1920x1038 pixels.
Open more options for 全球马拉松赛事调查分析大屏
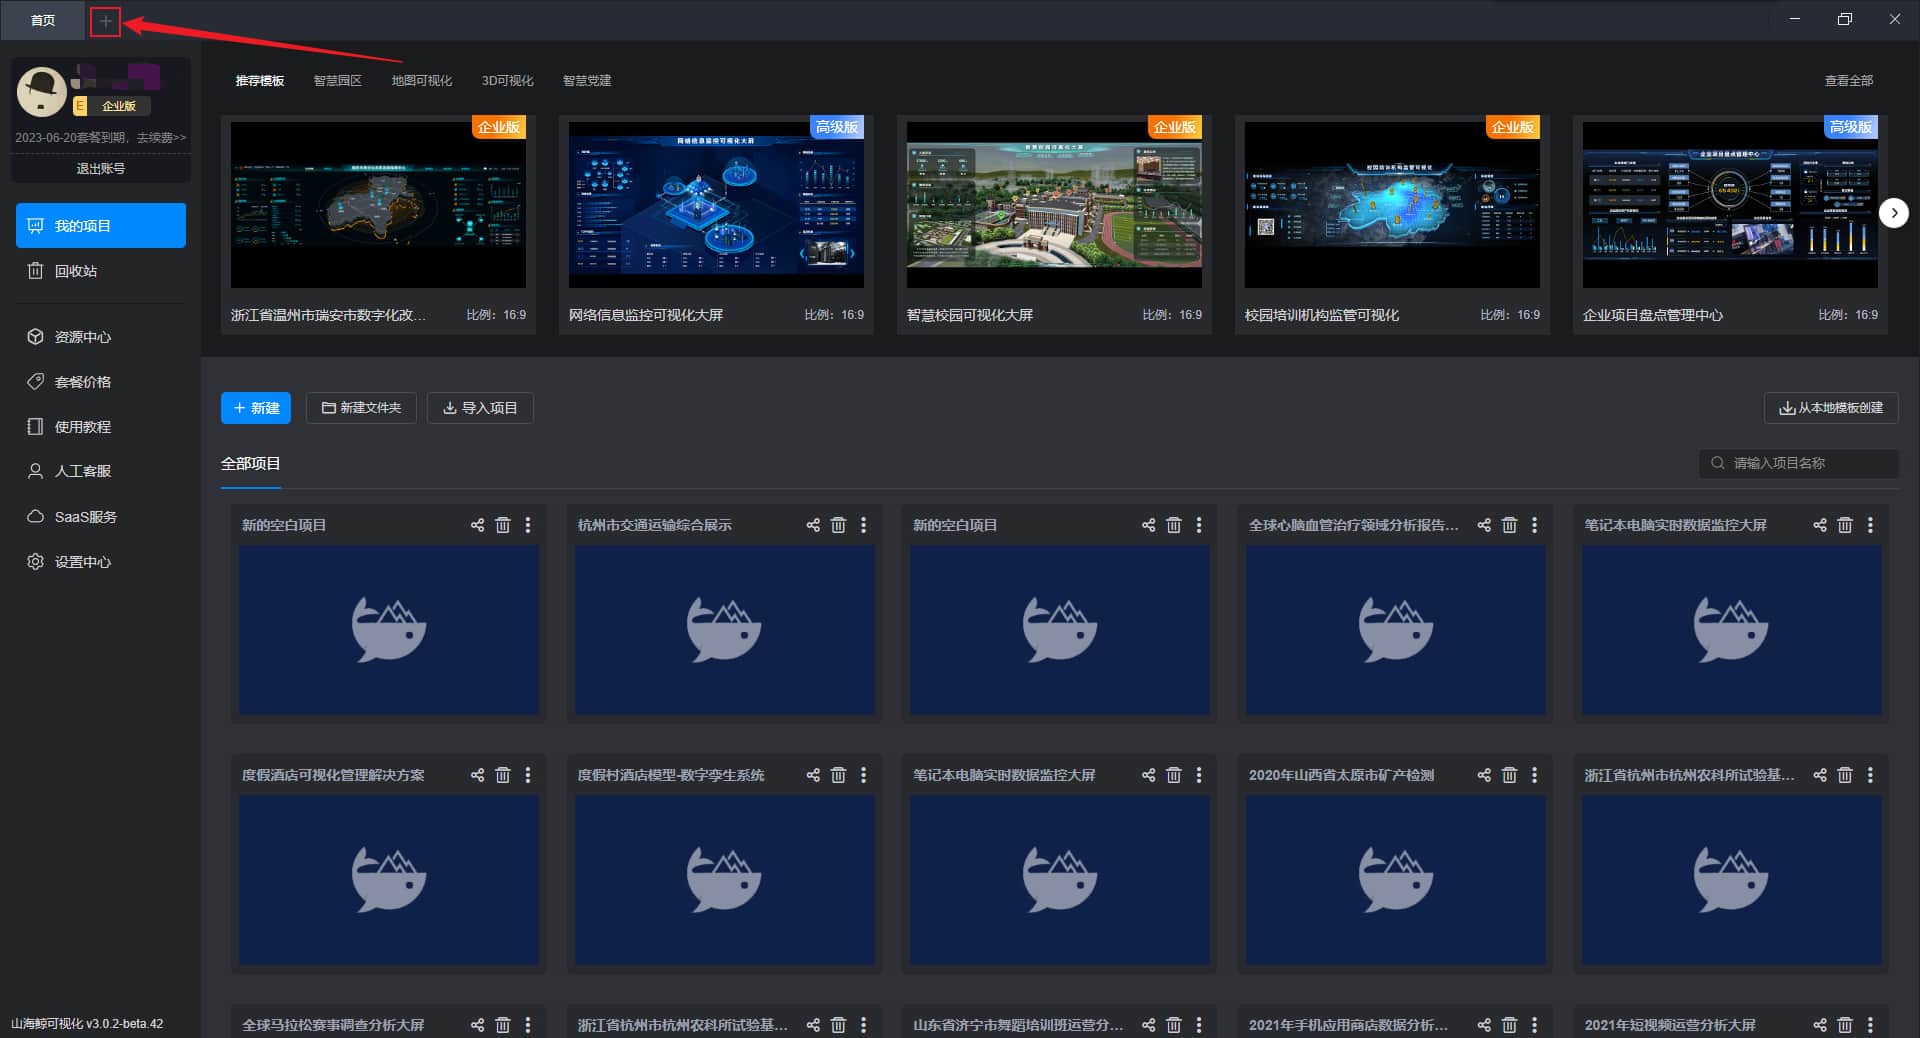pos(528,1025)
